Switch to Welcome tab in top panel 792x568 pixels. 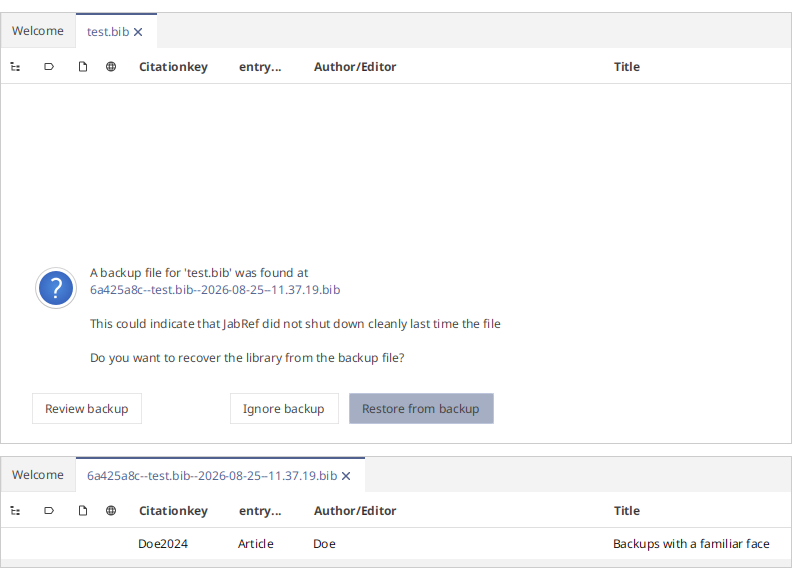(x=38, y=31)
